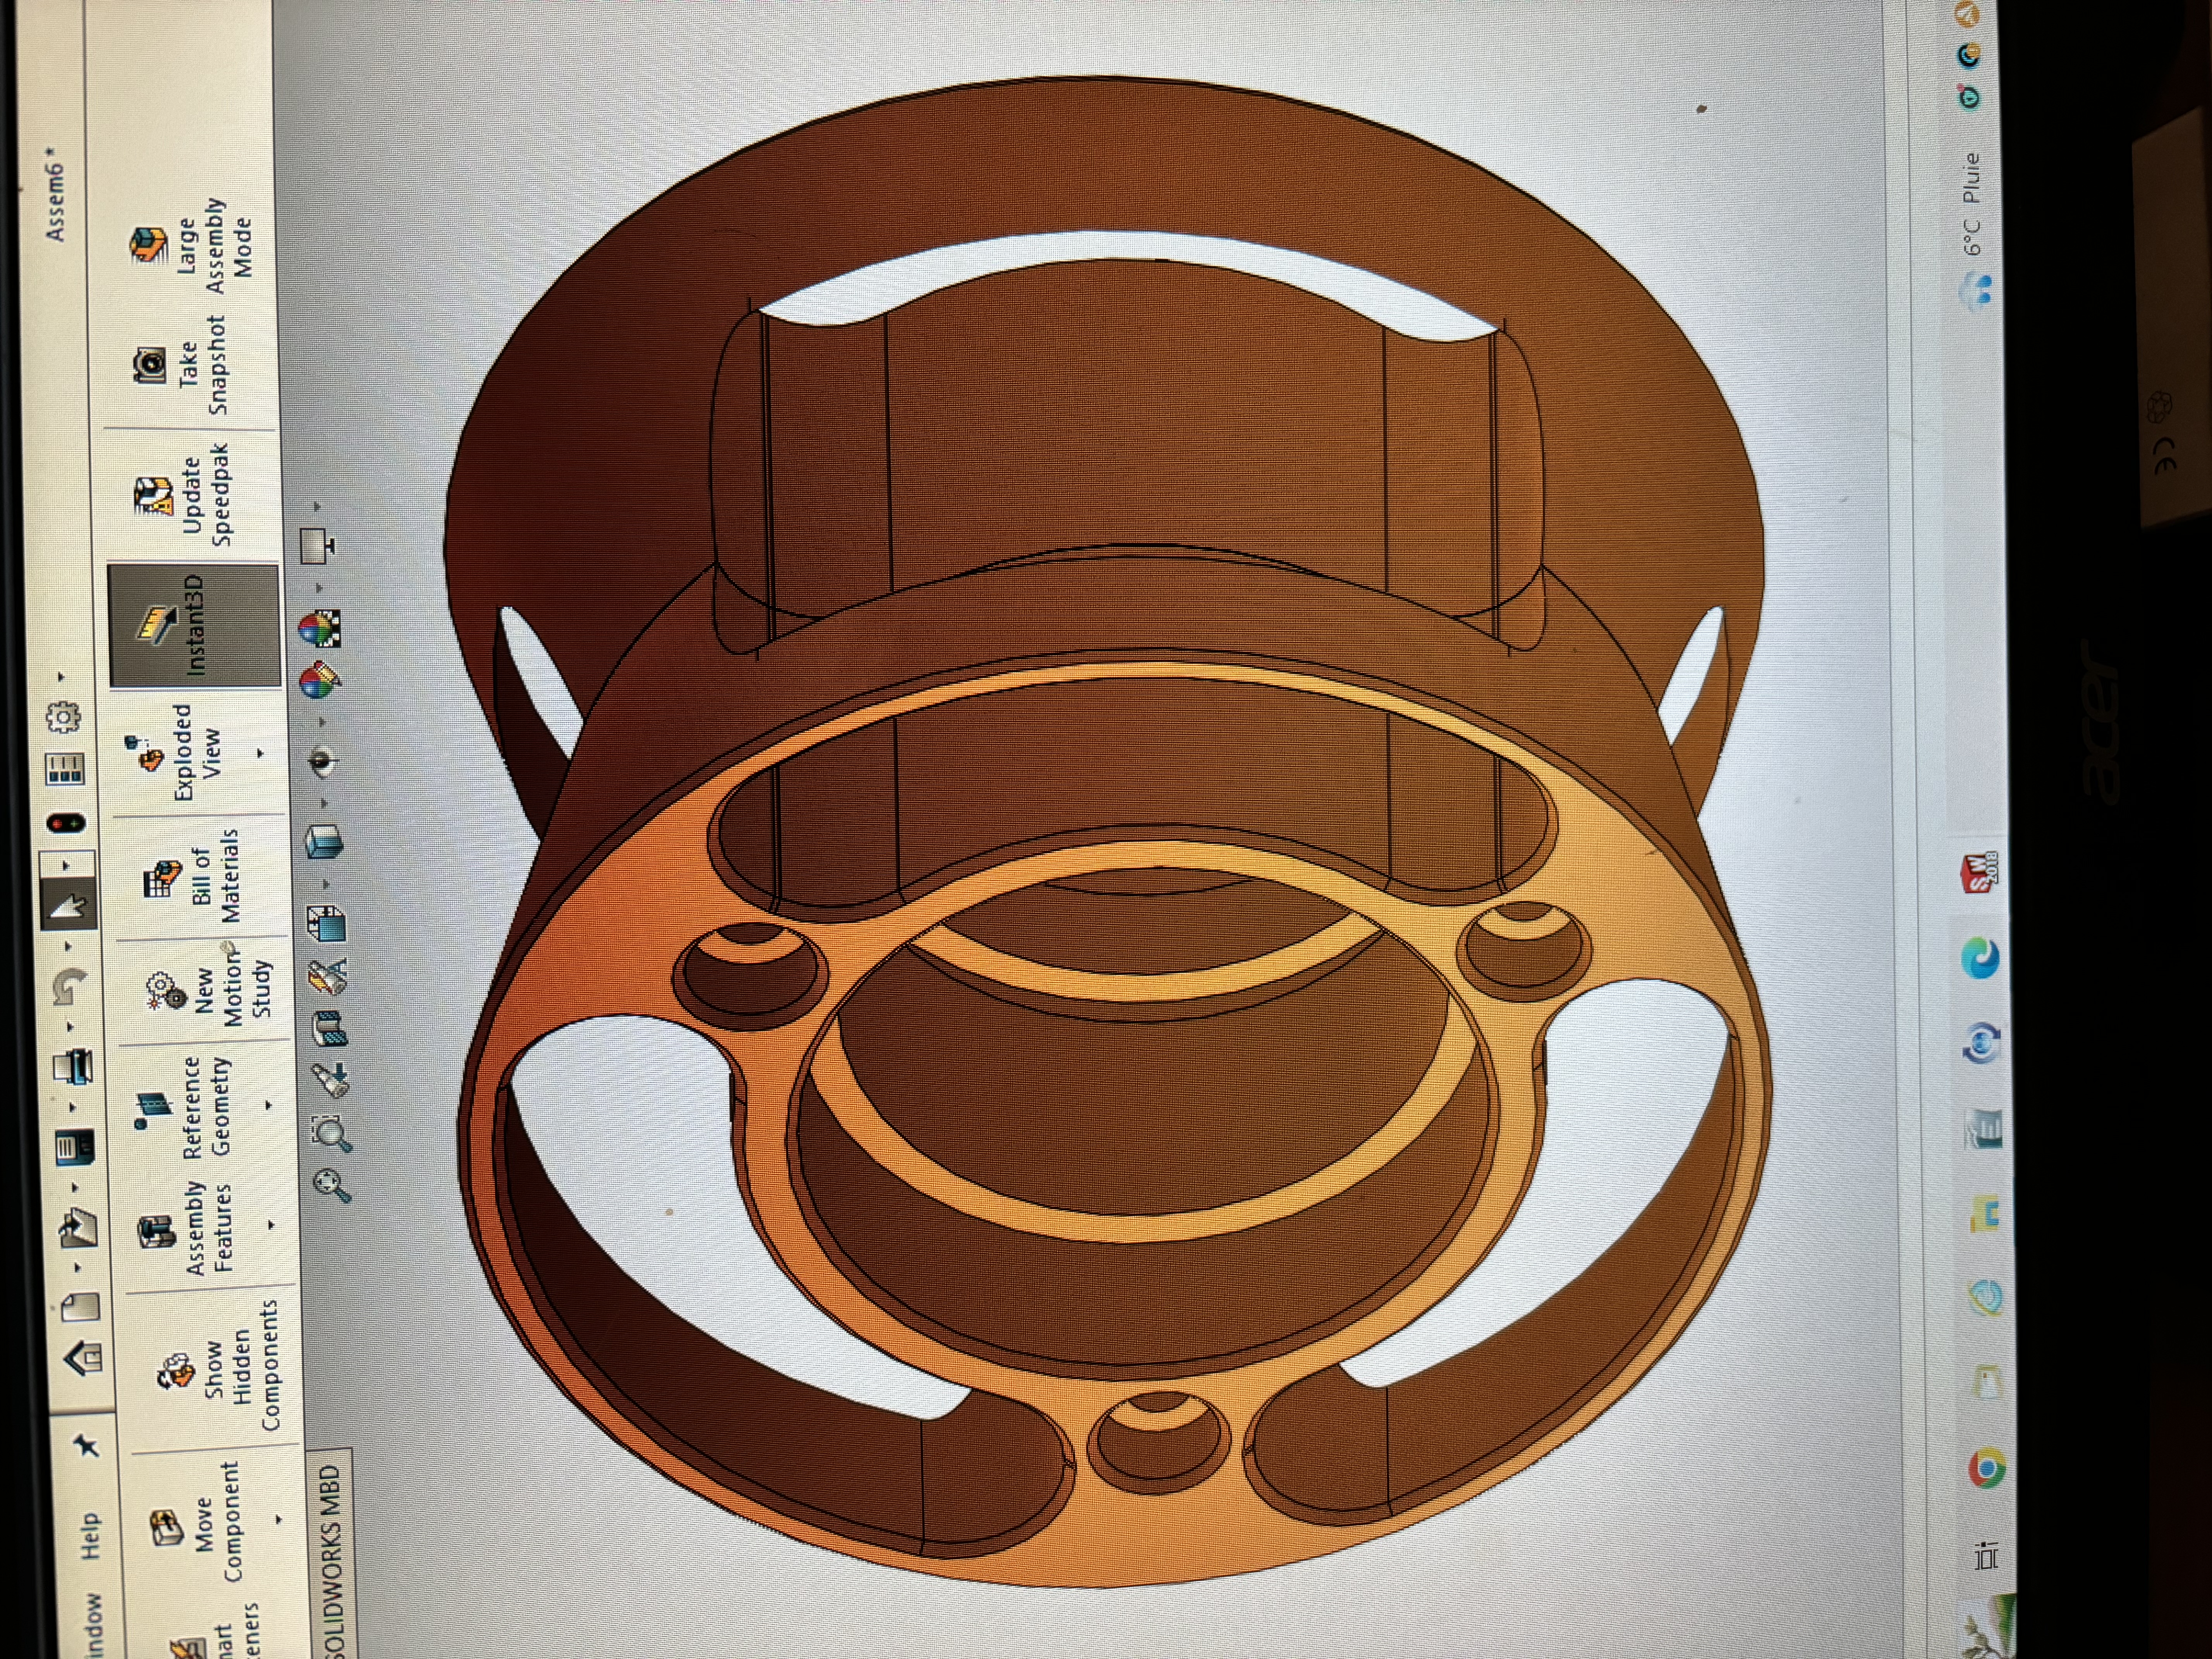2212x1659 pixels.
Task: Click the 6°C Pluie weather widget
Action: point(1973,232)
